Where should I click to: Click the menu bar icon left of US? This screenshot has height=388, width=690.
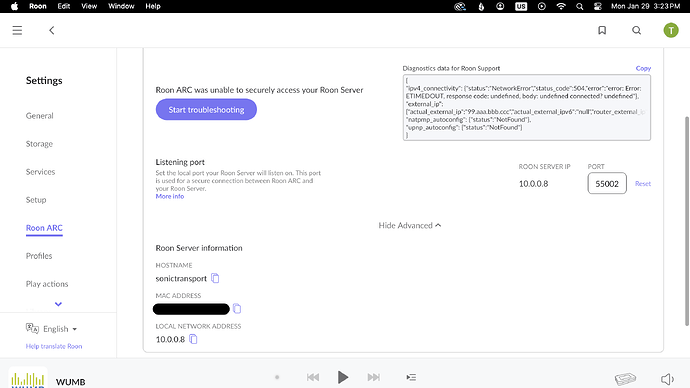pyautogui.click(x=500, y=6)
